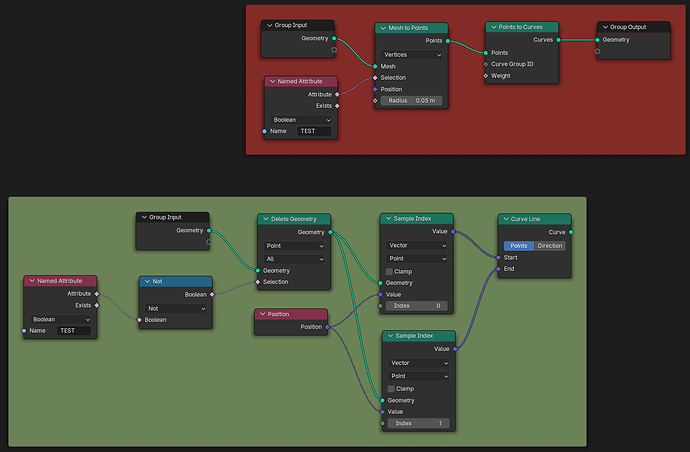Click the Curves output socket
Image resolution: width=690 pixels, height=452 pixels.
pyautogui.click(x=558, y=40)
